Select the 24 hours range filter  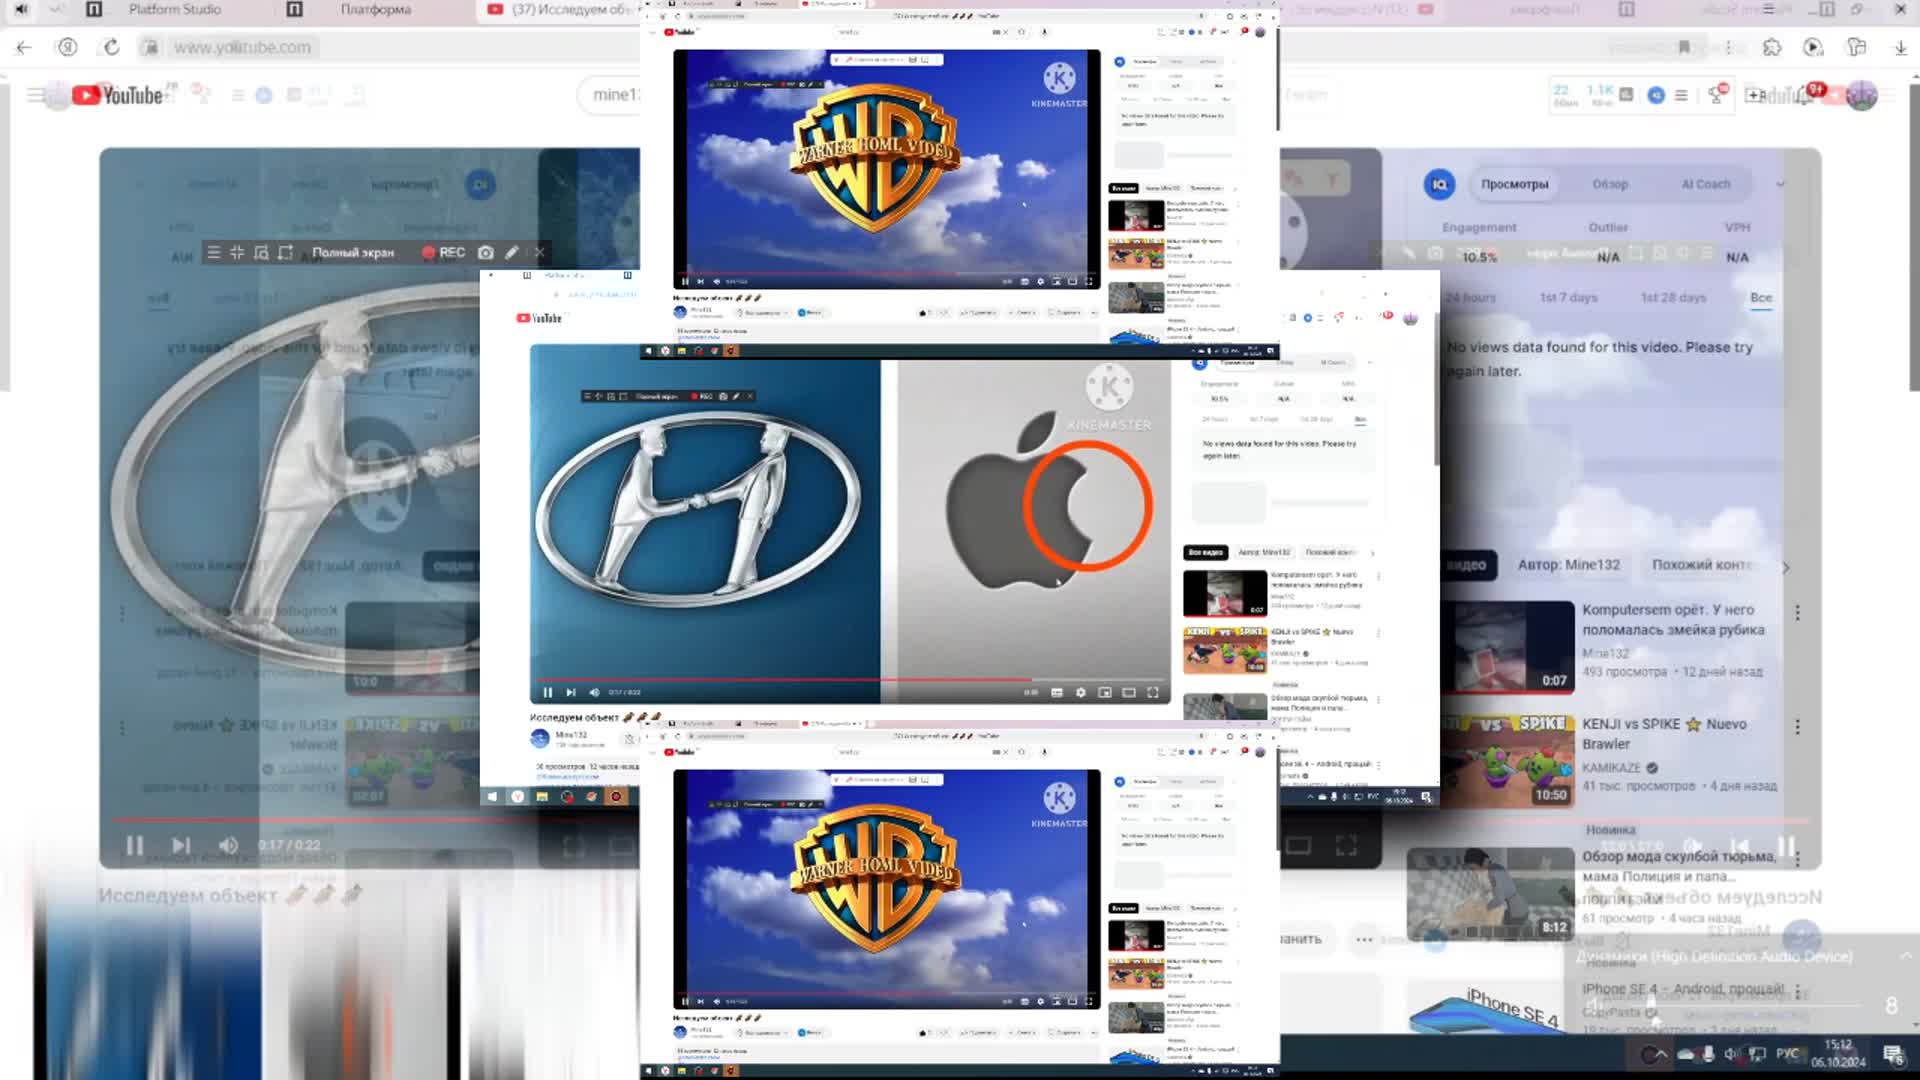(1470, 298)
